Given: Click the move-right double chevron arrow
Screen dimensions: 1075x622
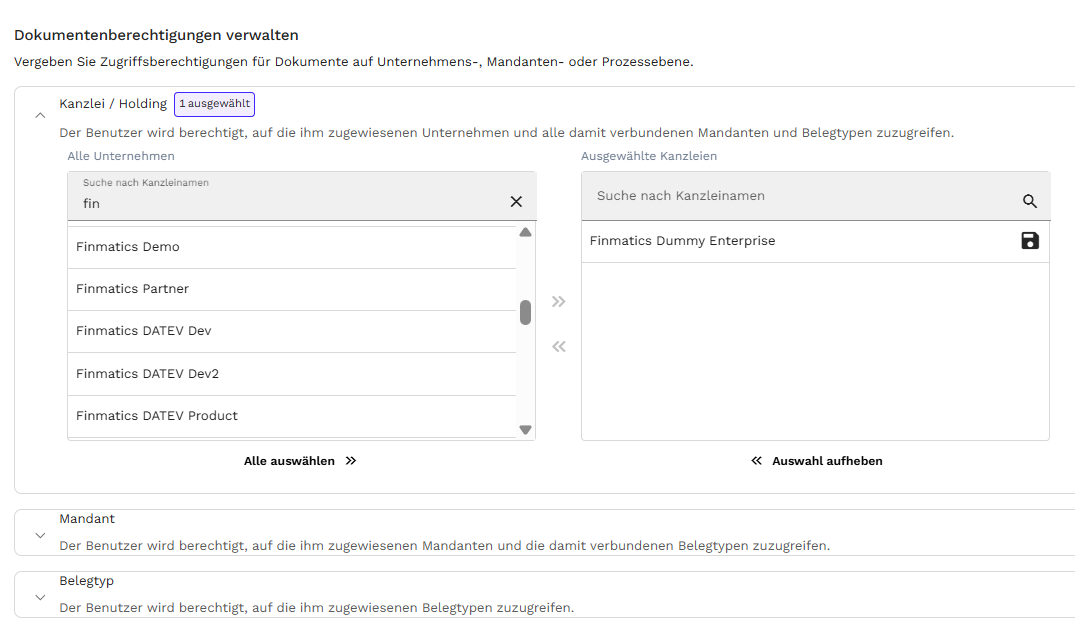Looking at the screenshot, I should tap(559, 302).
